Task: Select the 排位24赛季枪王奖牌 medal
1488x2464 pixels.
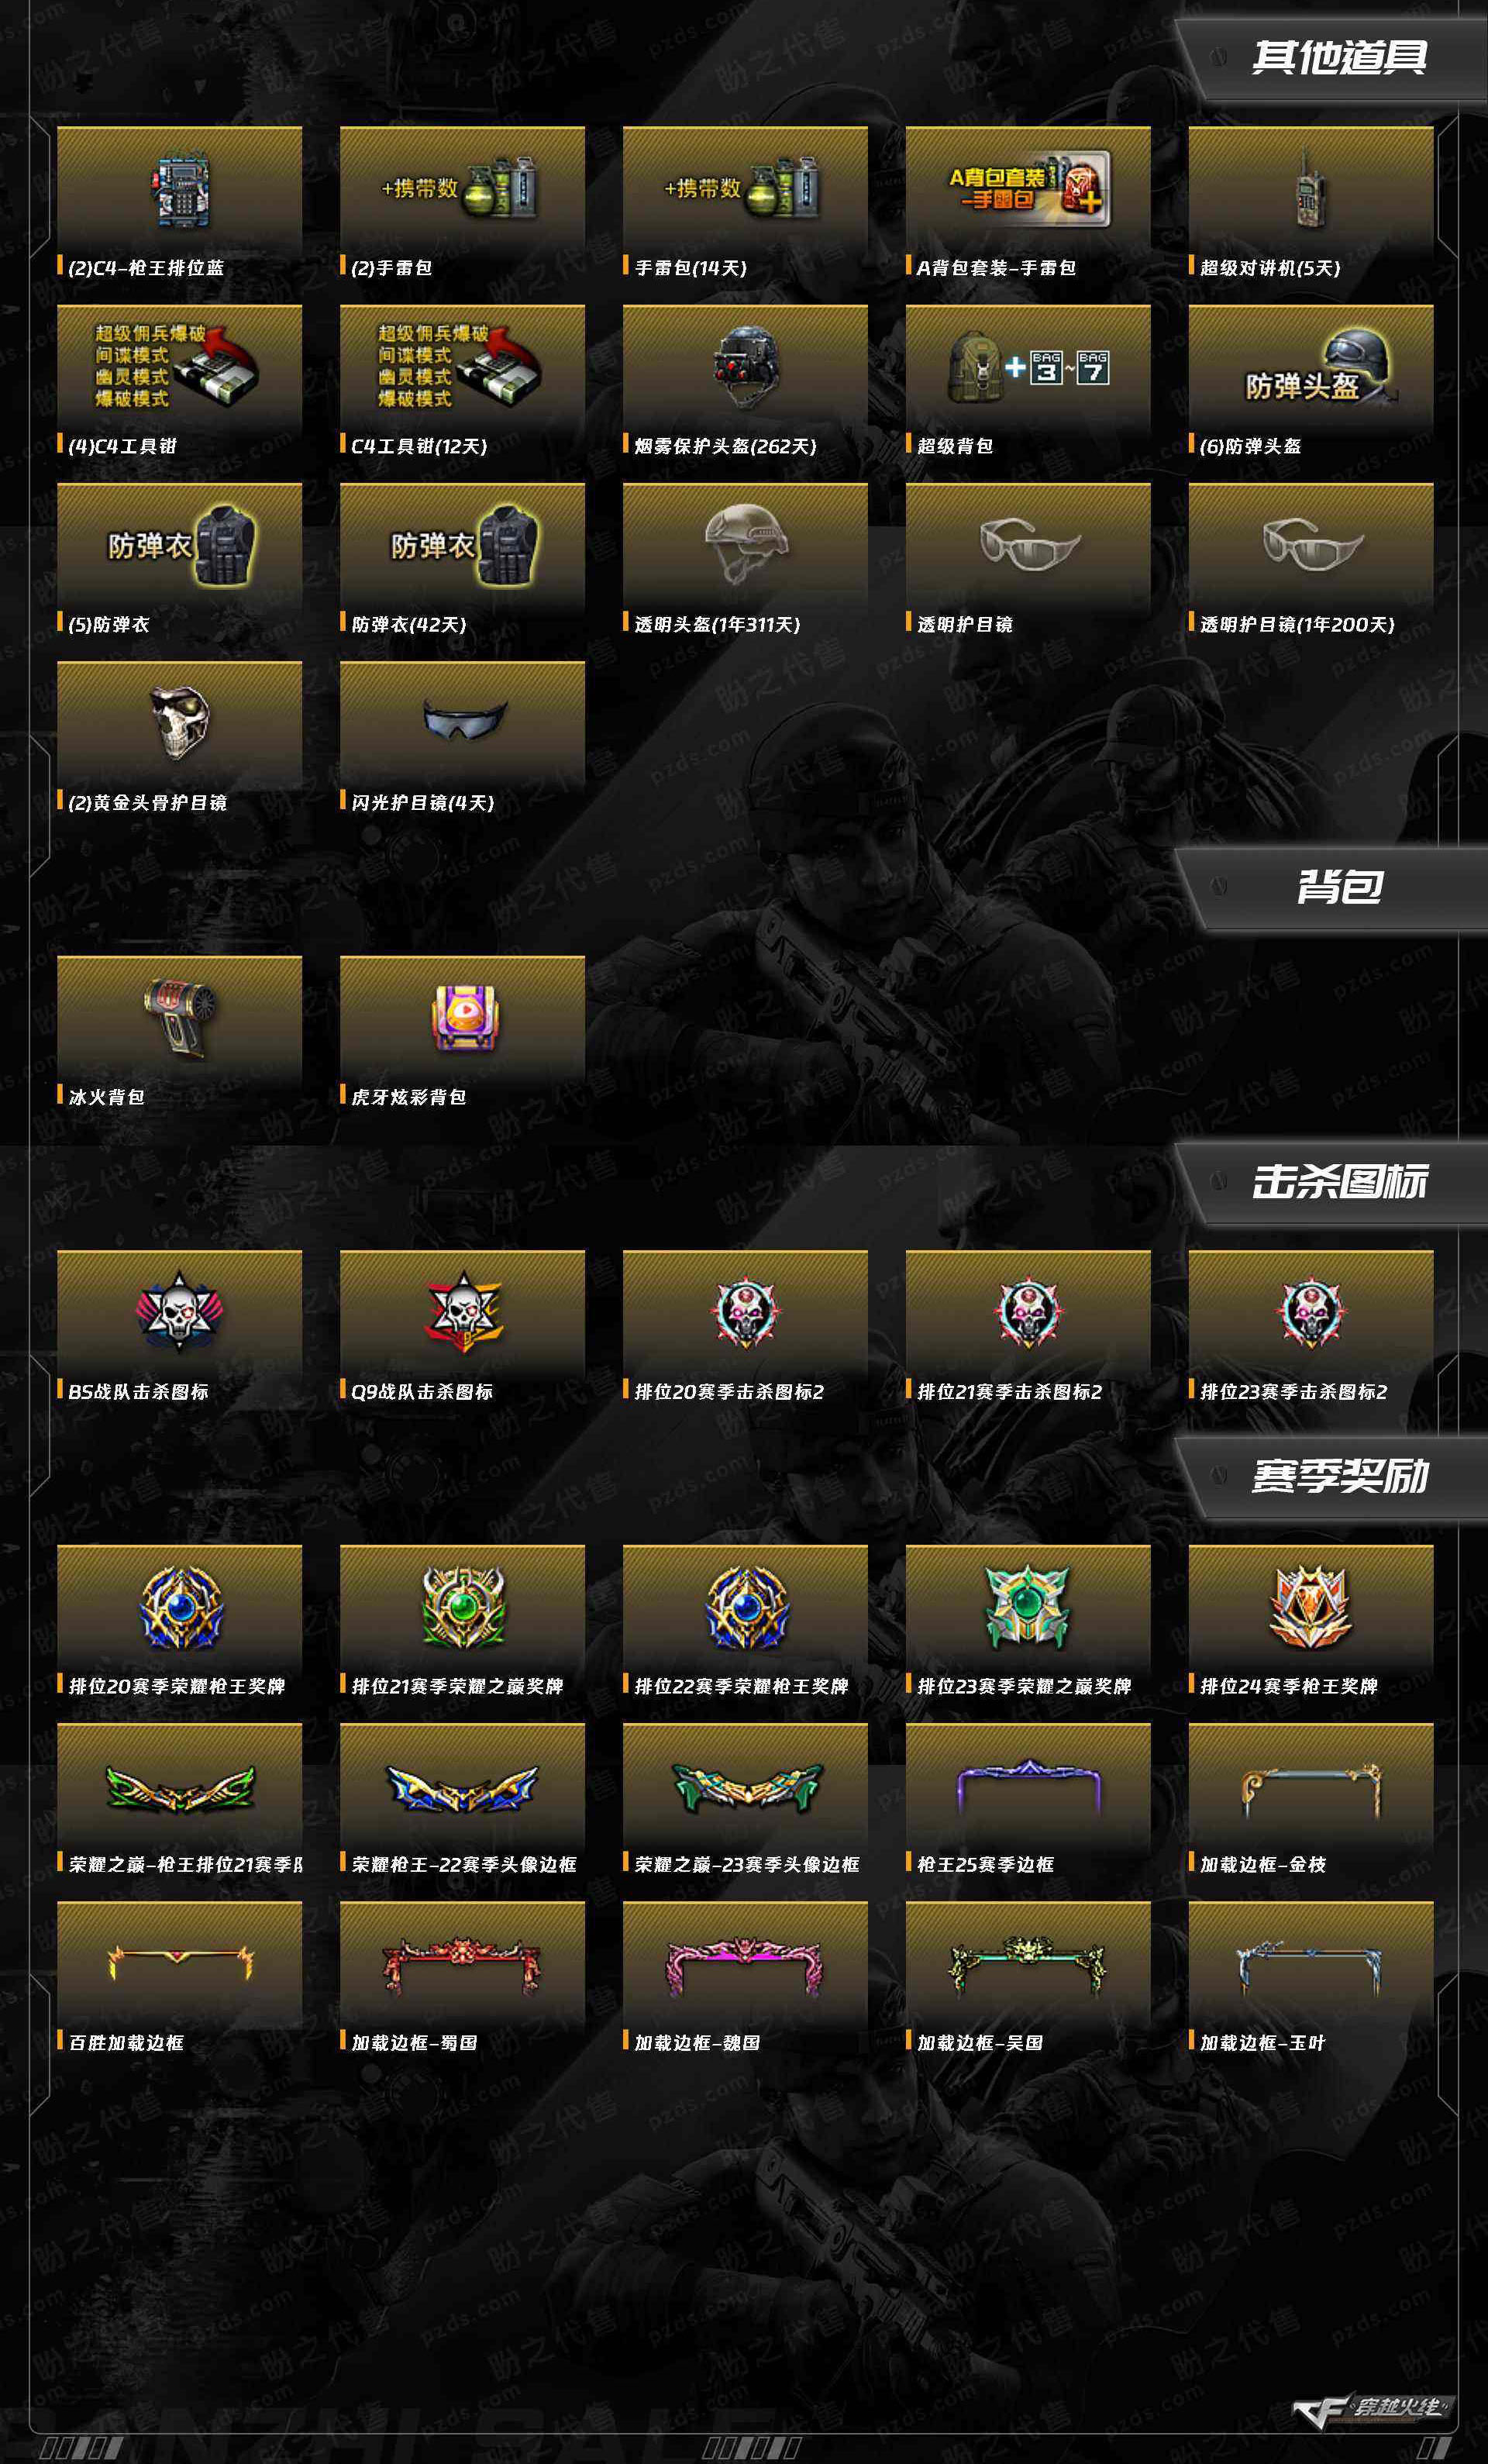Action: [x=1310, y=1606]
